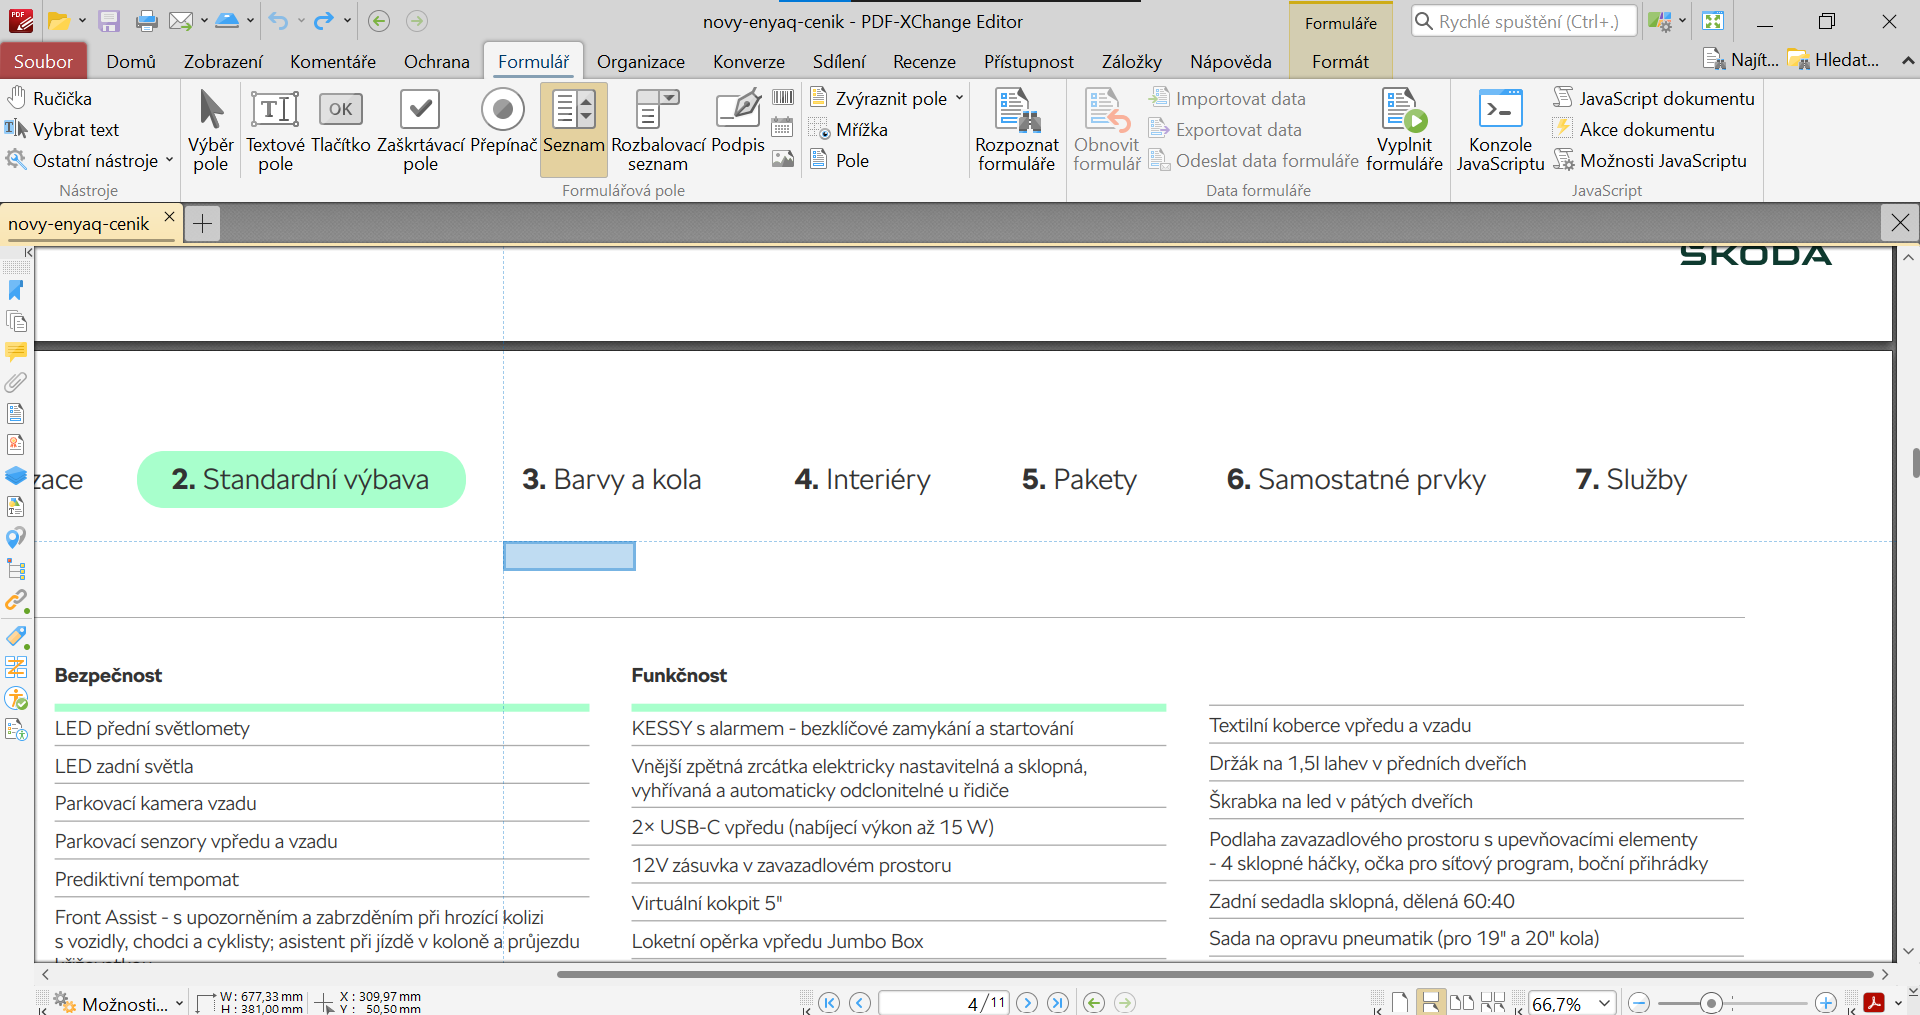Print document using printer icon
Viewport: 1920px width, 1015px height.
(x=147, y=21)
